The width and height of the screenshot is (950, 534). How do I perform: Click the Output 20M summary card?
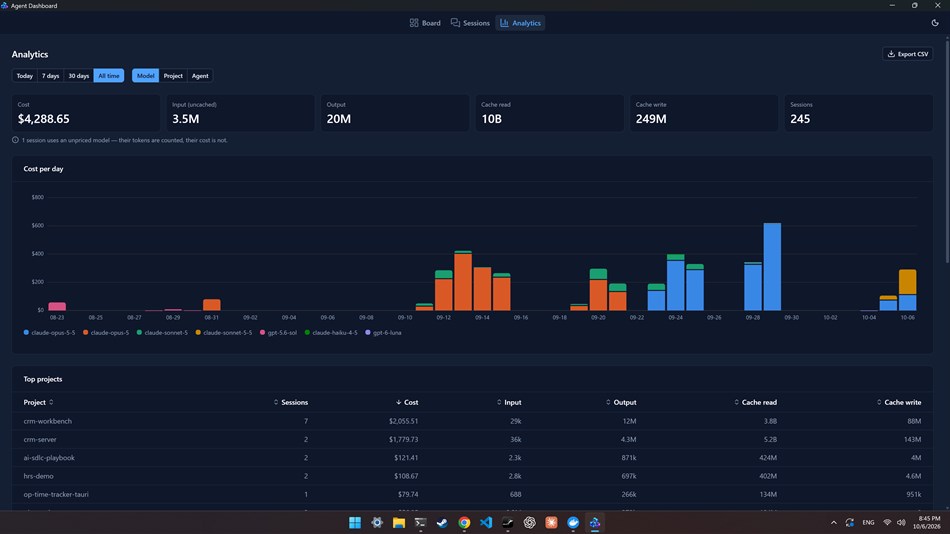click(395, 113)
